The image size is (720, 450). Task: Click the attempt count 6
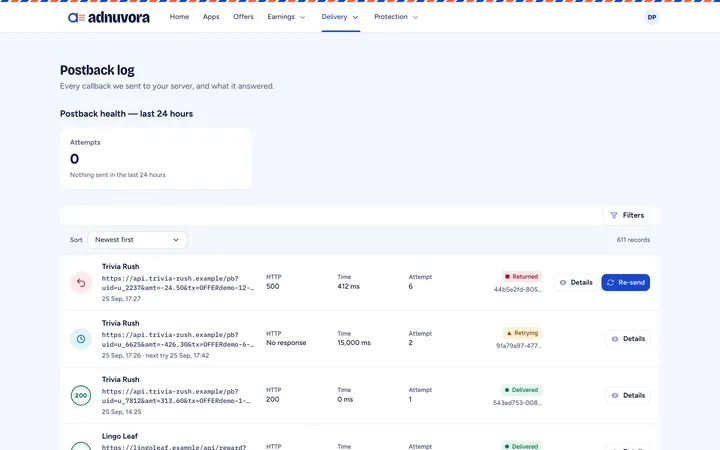click(x=411, y=287)
